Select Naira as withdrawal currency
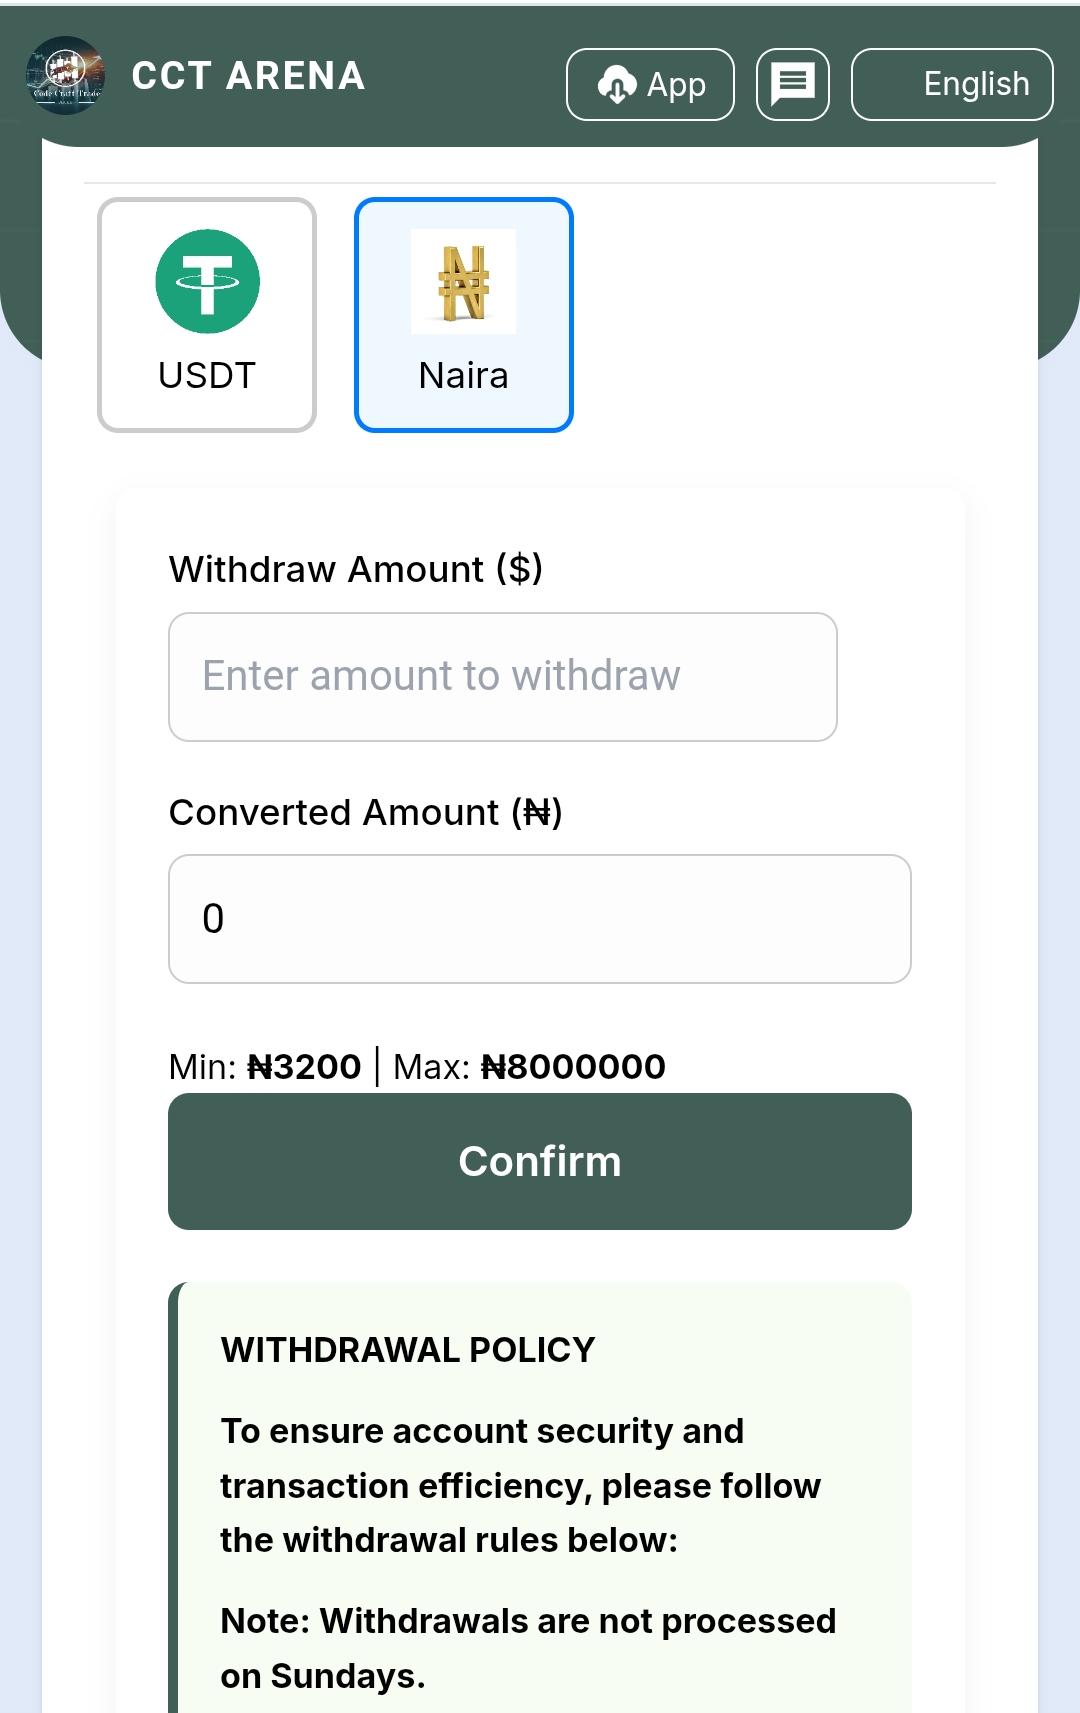The height and width of the screenshot is (1713, 1080). (463, 315)
